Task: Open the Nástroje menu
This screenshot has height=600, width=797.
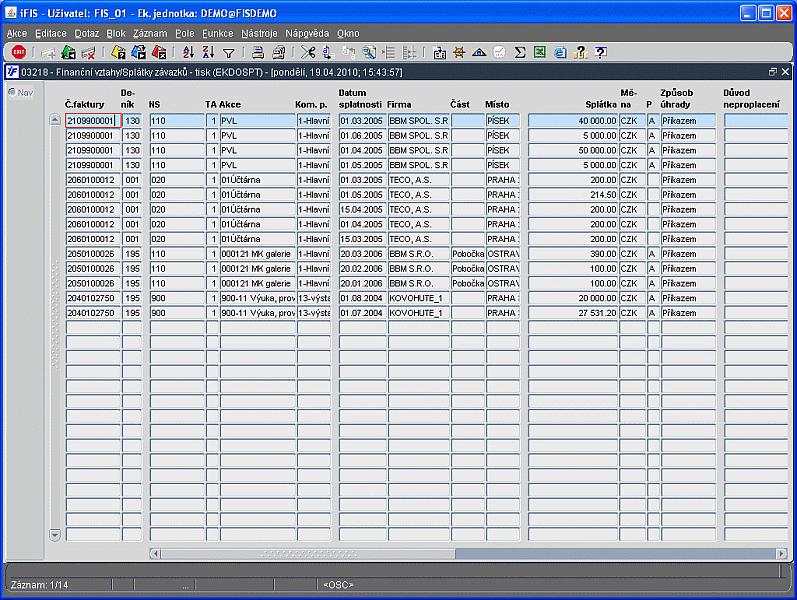Action: pyautogui.click(x=259, y=33)
